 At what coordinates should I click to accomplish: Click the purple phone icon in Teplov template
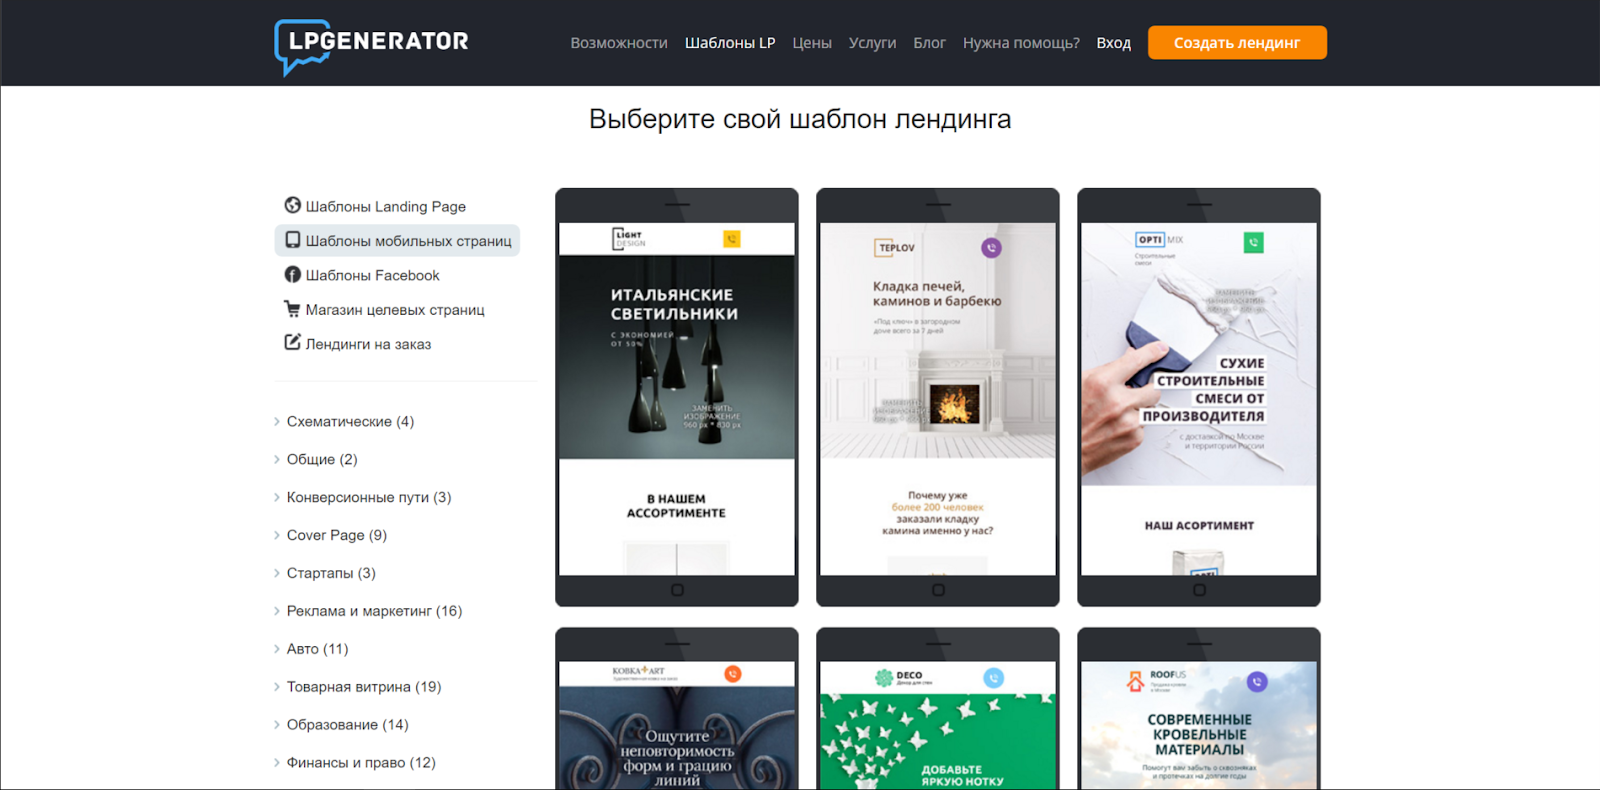click(x=991, y=247)
